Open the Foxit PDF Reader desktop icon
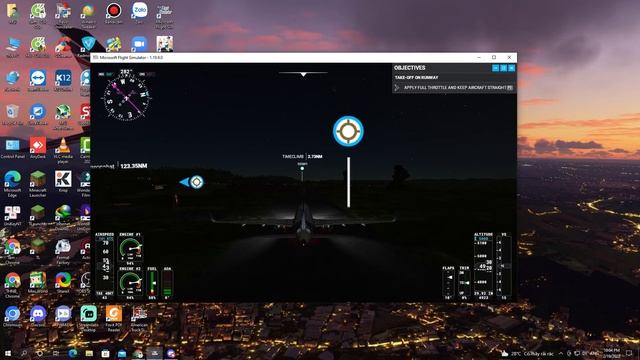This screenshot has height=360, width=640. [113, 319]
